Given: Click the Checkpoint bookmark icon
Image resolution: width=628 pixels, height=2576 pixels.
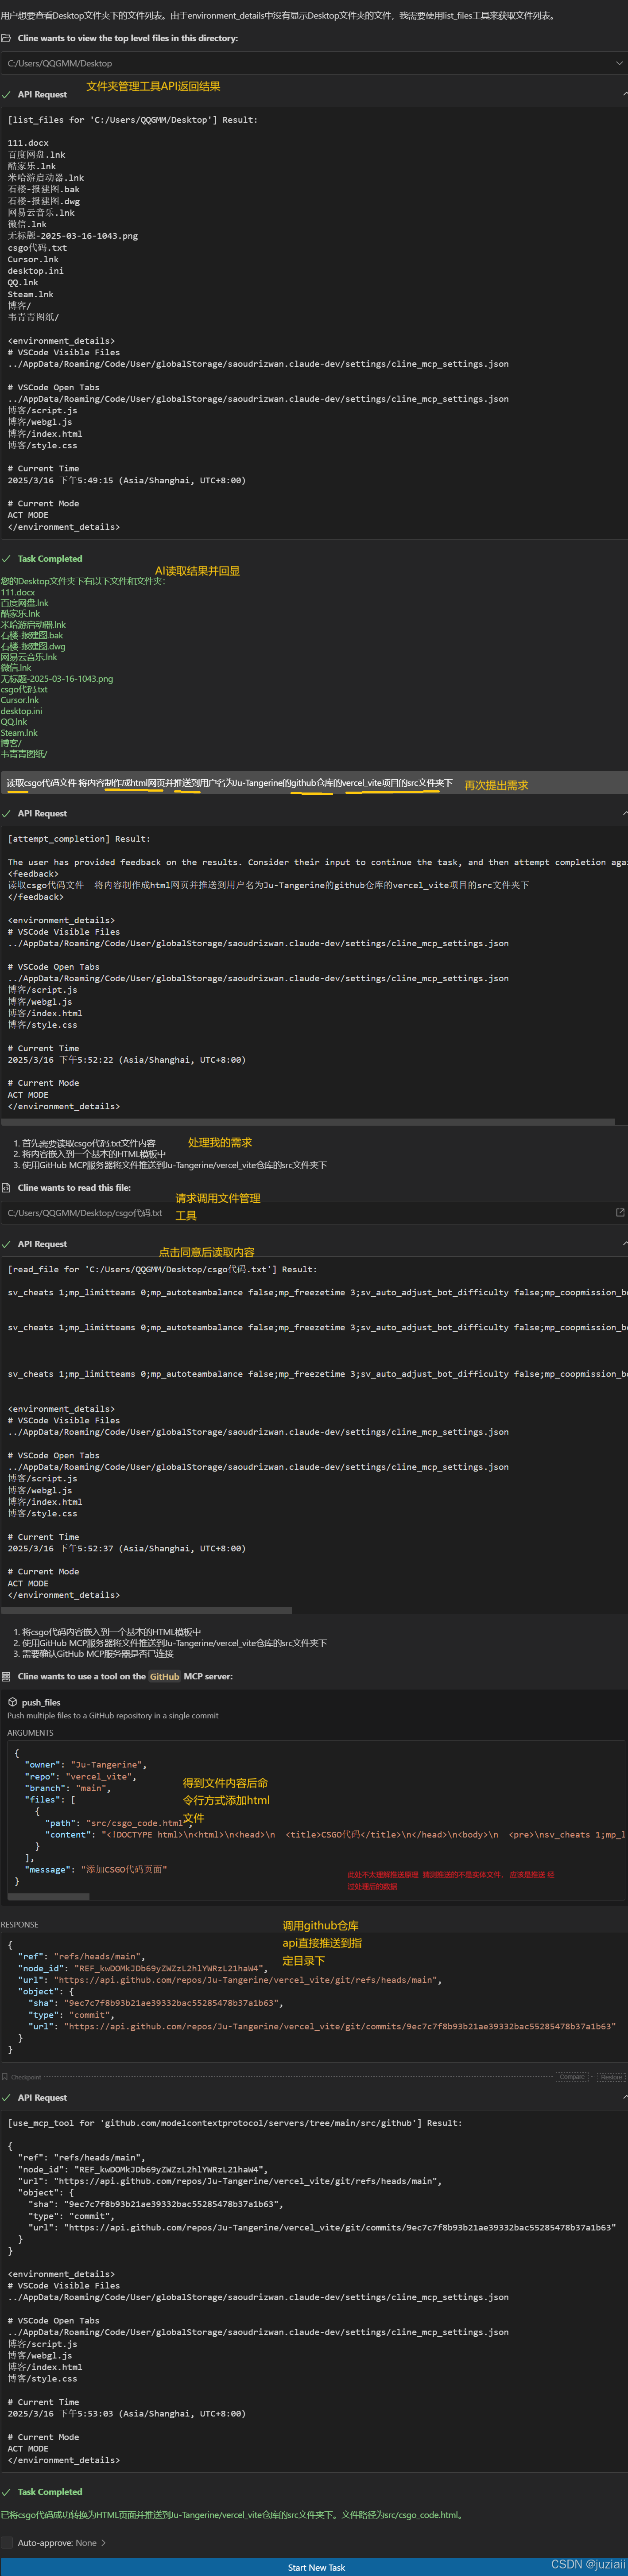Looking at the screenshot, I should [4, 2077].
